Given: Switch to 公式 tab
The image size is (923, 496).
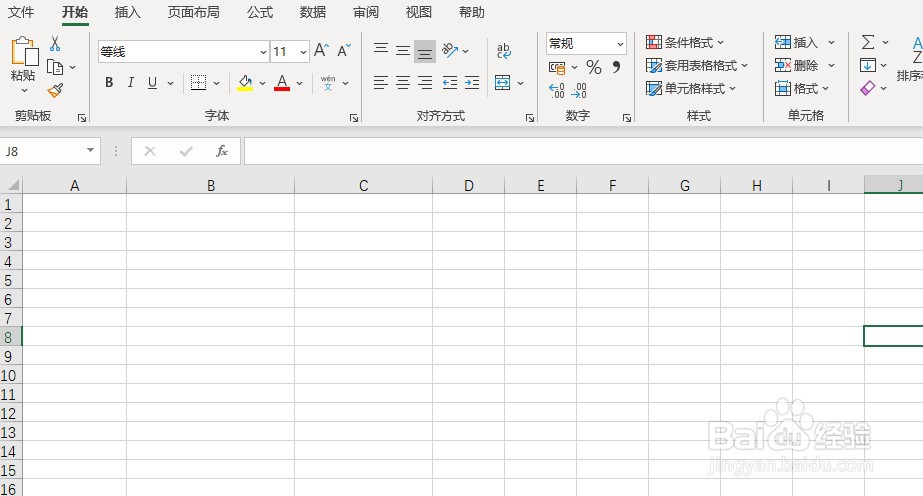Looking at the screenshot, I should click(x=260, y=12).
